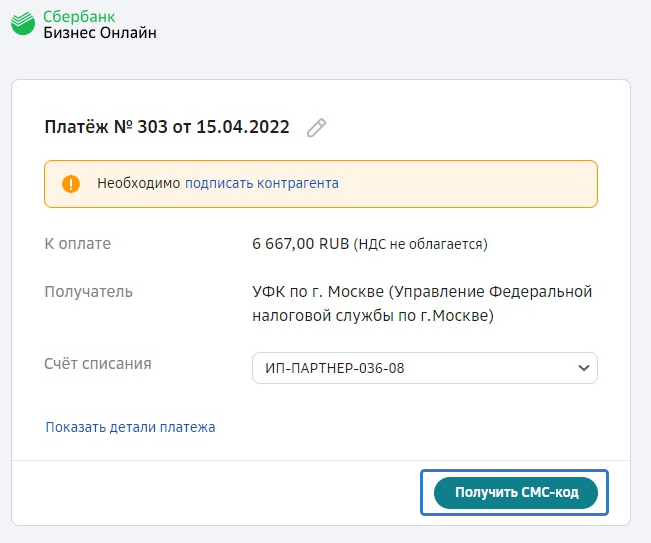The height and width of the screenshot is (543, 651).
Task: Click the «К оплате» label
Action: [78, 243]
